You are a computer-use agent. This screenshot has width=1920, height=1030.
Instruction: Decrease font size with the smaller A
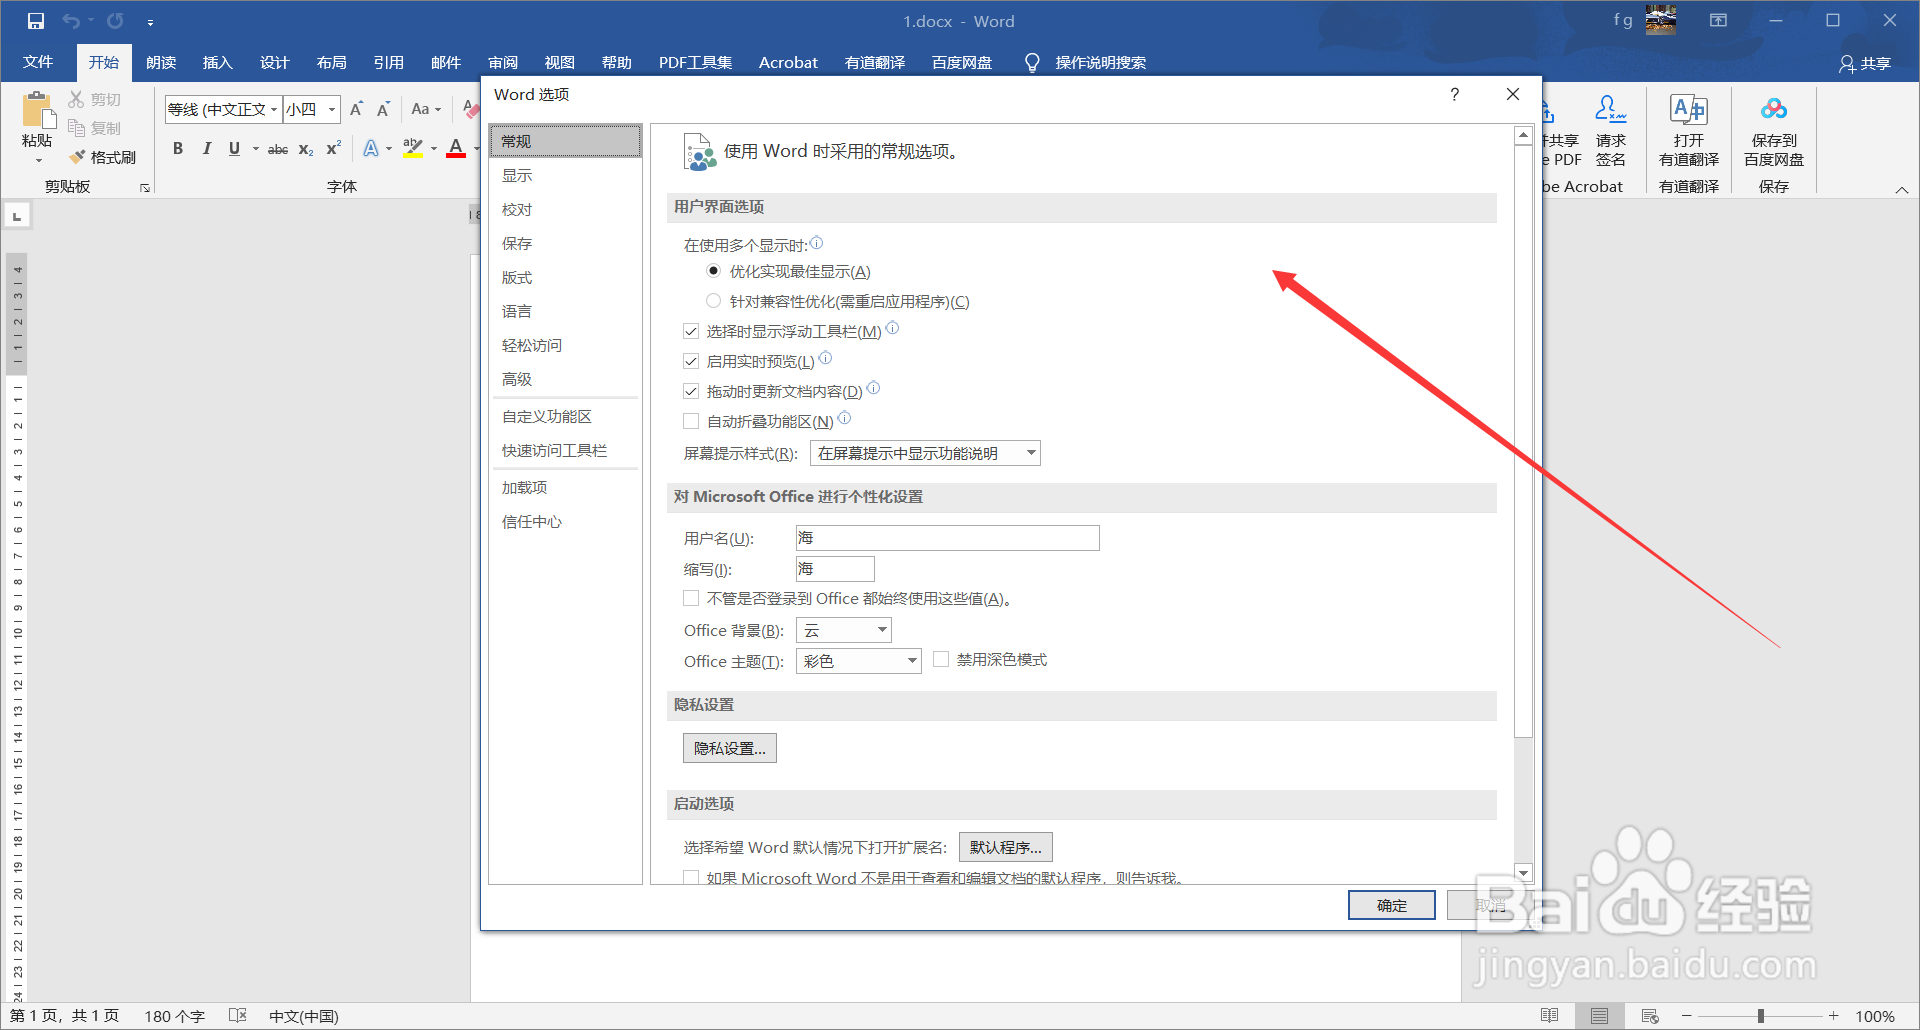pos(383,109)
